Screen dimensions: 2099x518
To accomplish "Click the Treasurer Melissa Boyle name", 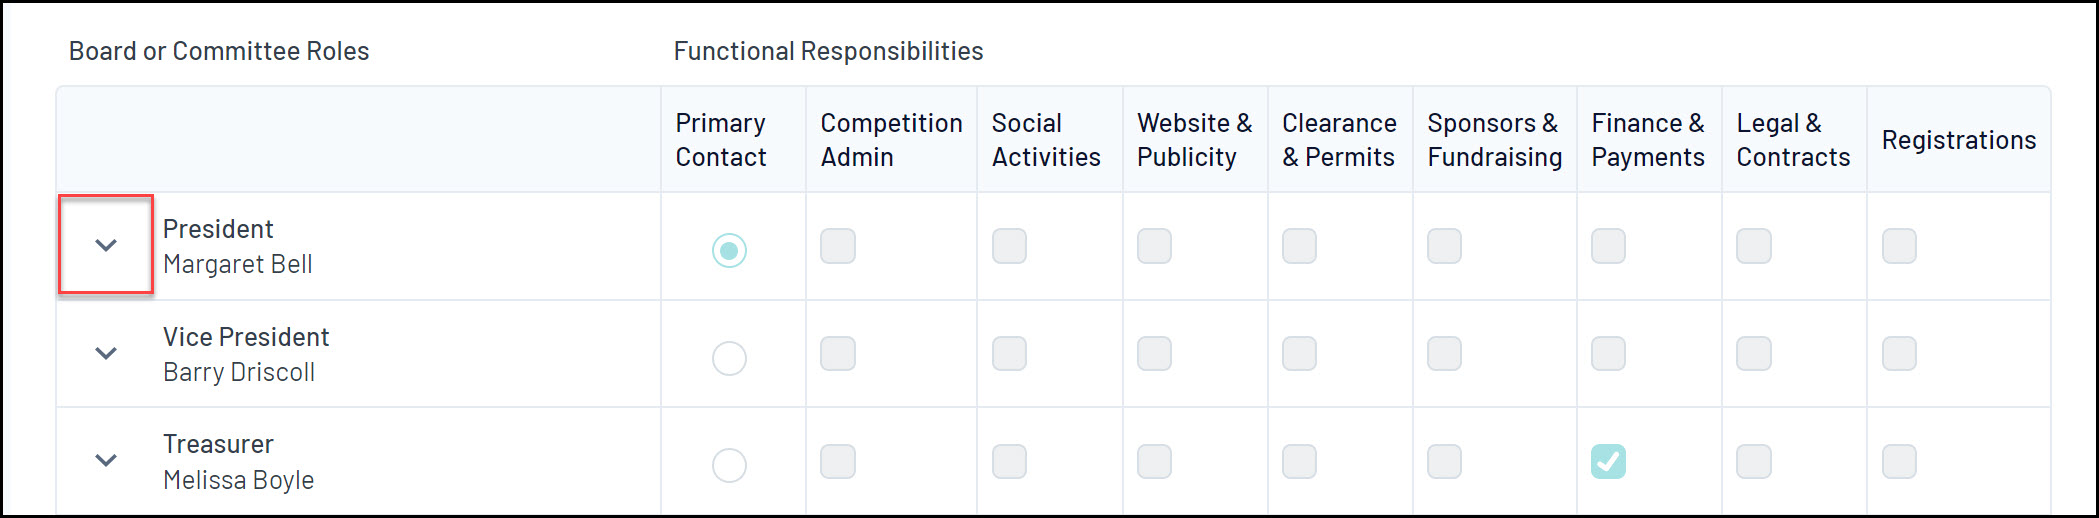I will tap(238, 480).
